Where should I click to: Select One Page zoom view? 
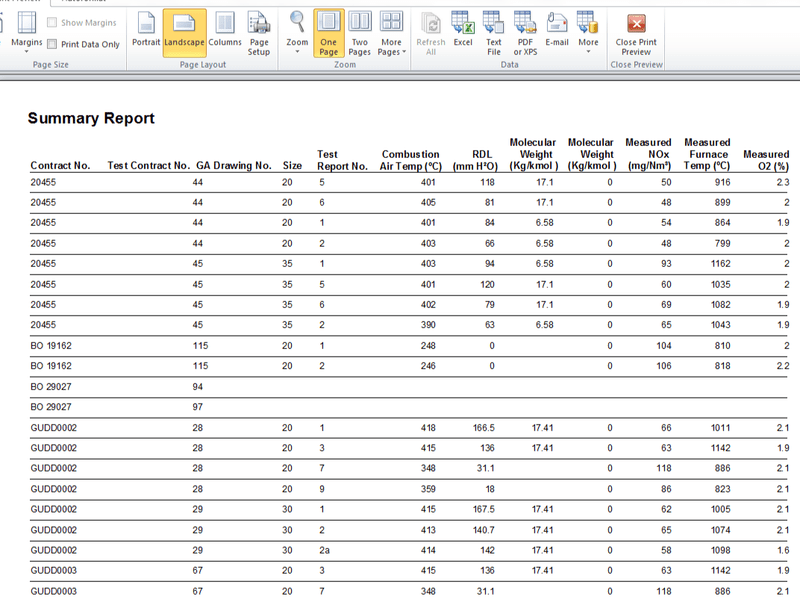pyautogui.click(x=329, y=32)
